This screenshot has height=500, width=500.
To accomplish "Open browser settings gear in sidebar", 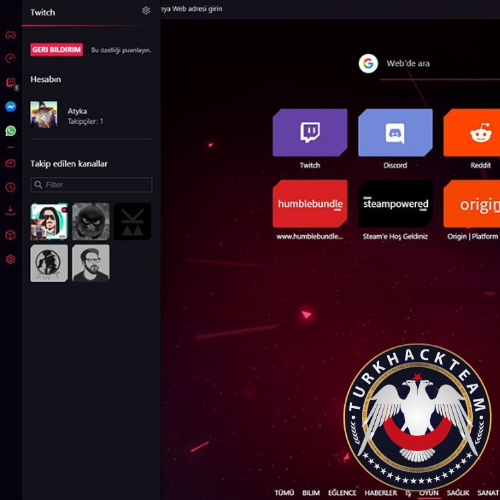I will [11, 259].
